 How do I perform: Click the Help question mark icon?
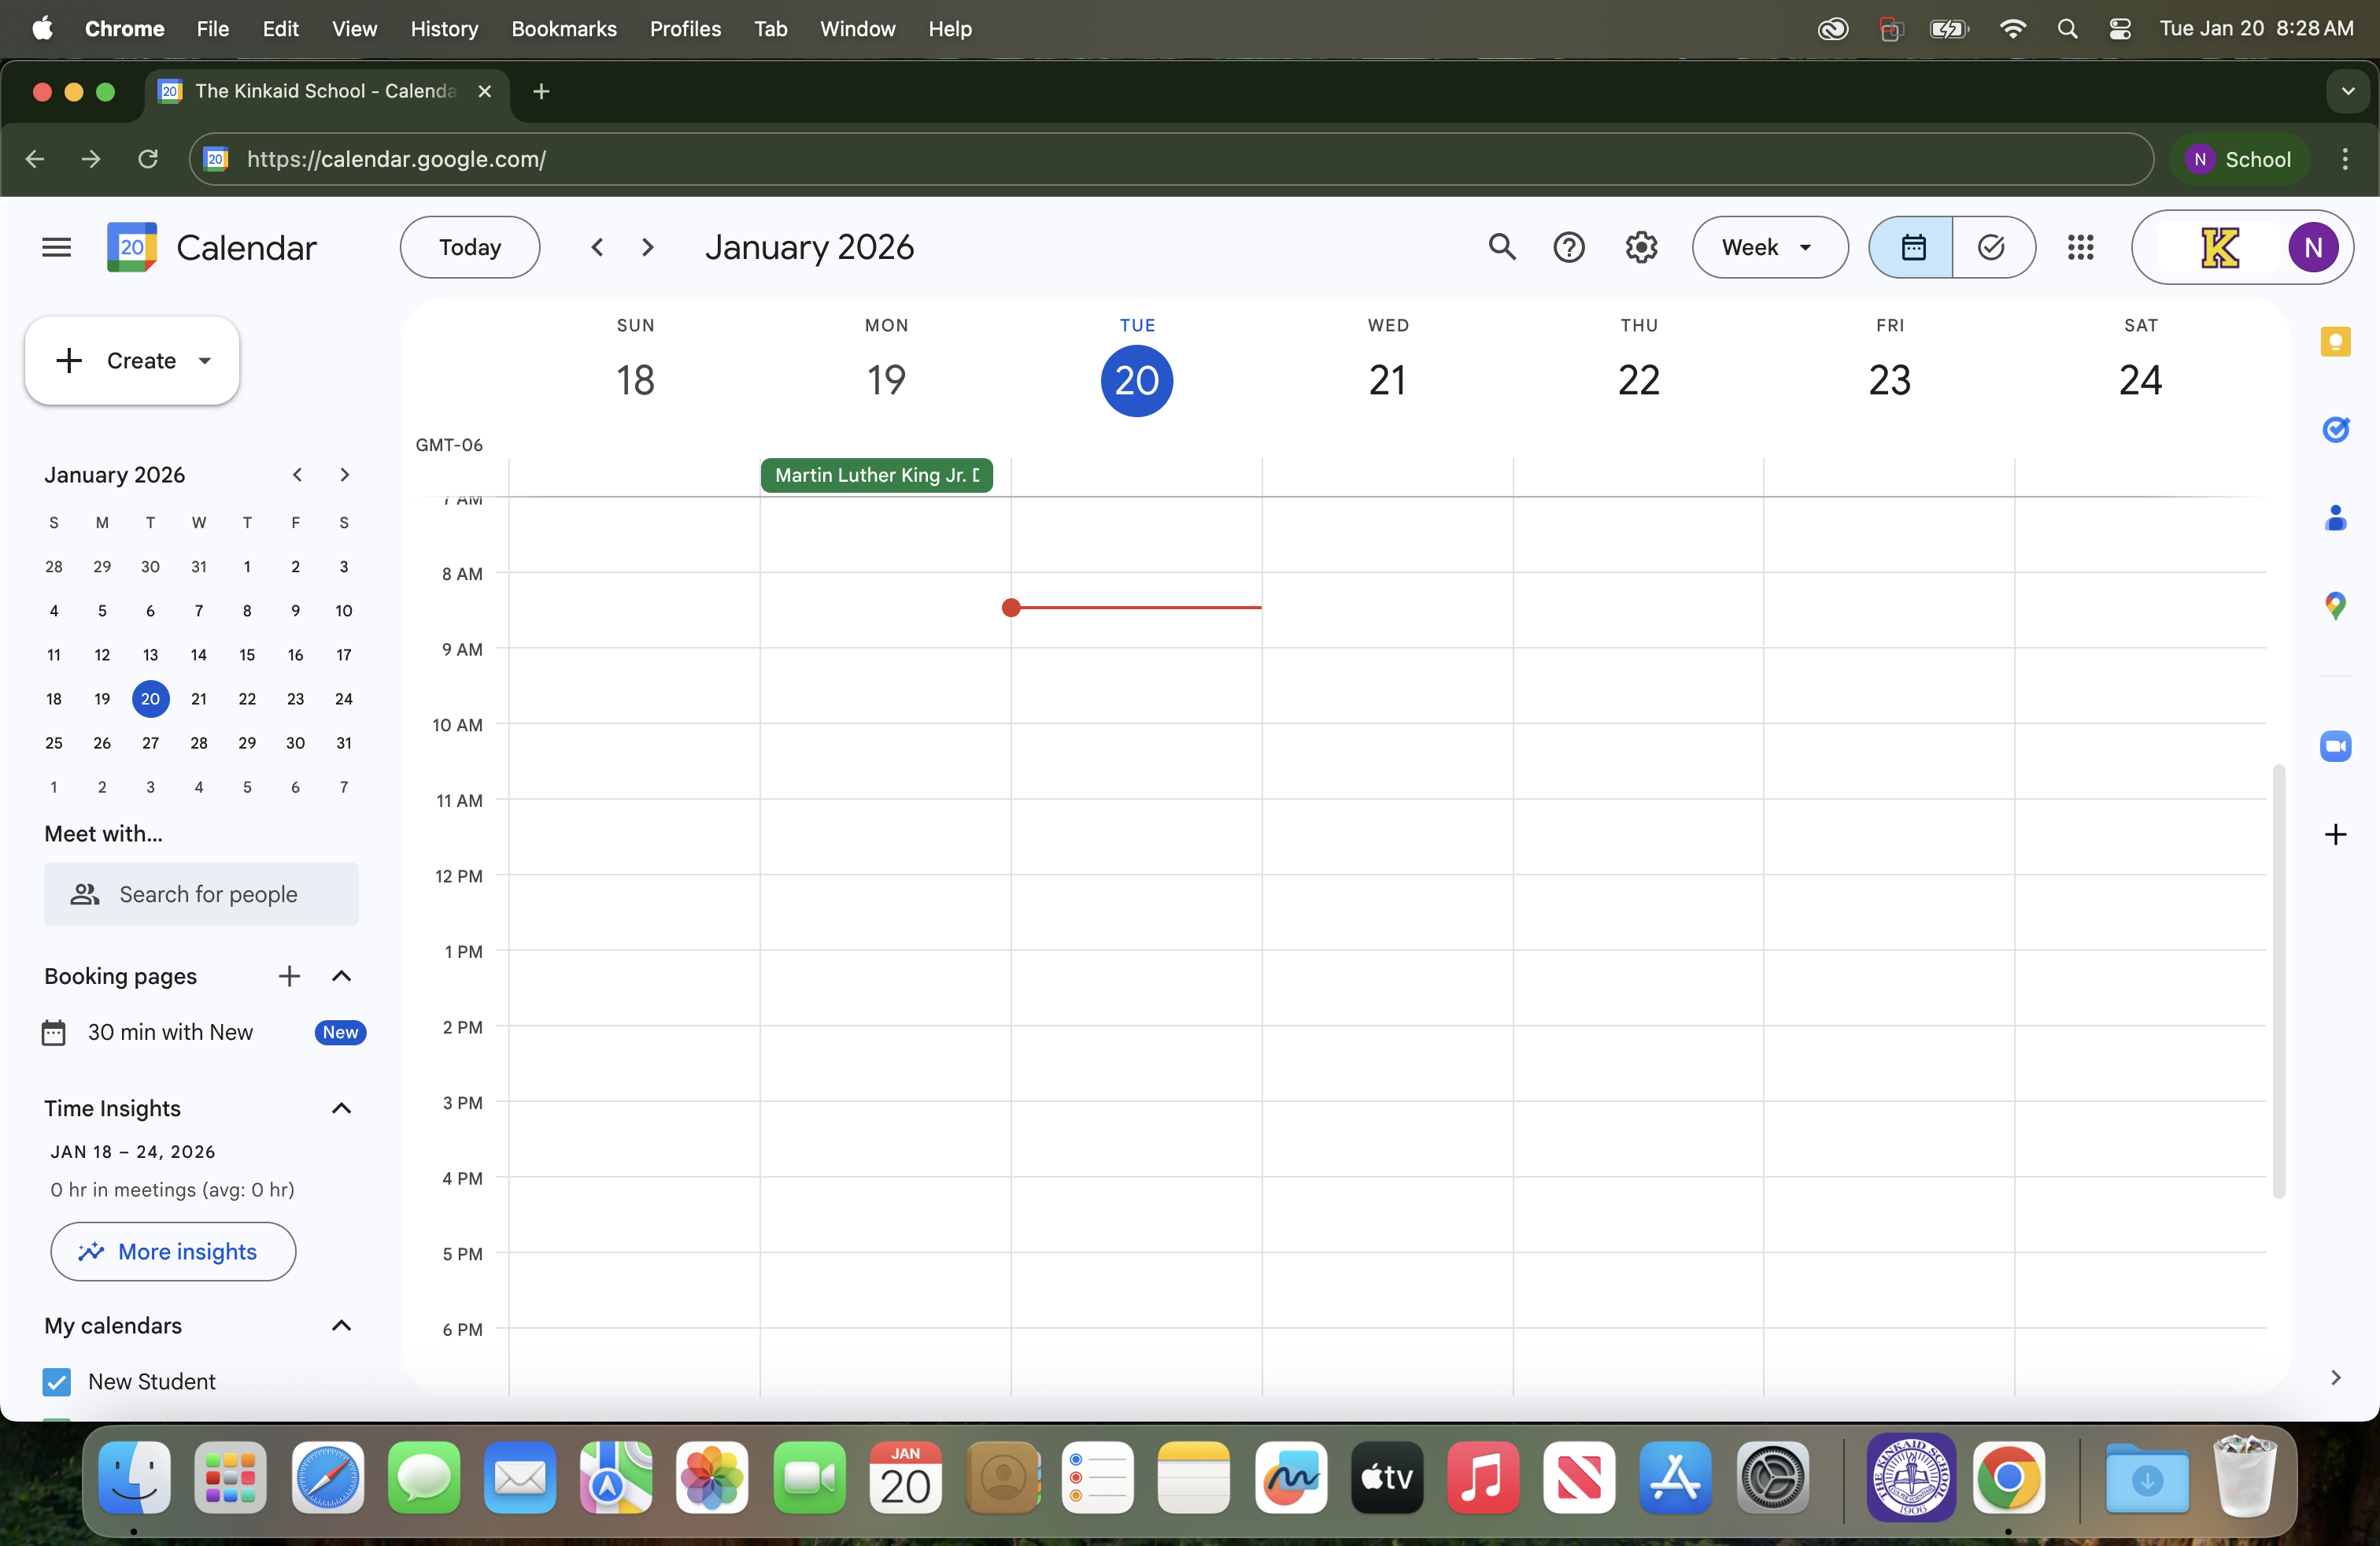point(1568,247)
